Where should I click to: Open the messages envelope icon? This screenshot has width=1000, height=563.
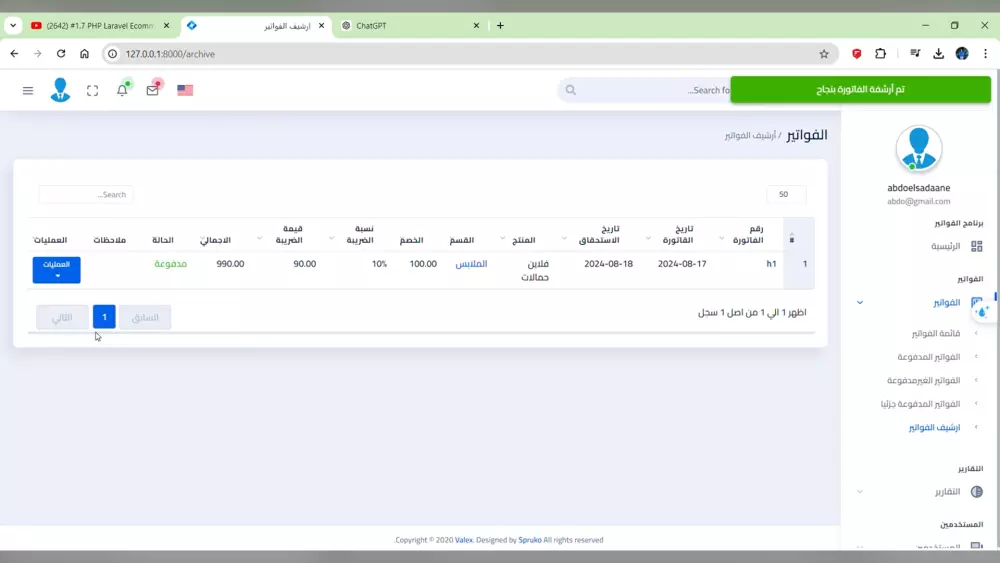[152, 90]
